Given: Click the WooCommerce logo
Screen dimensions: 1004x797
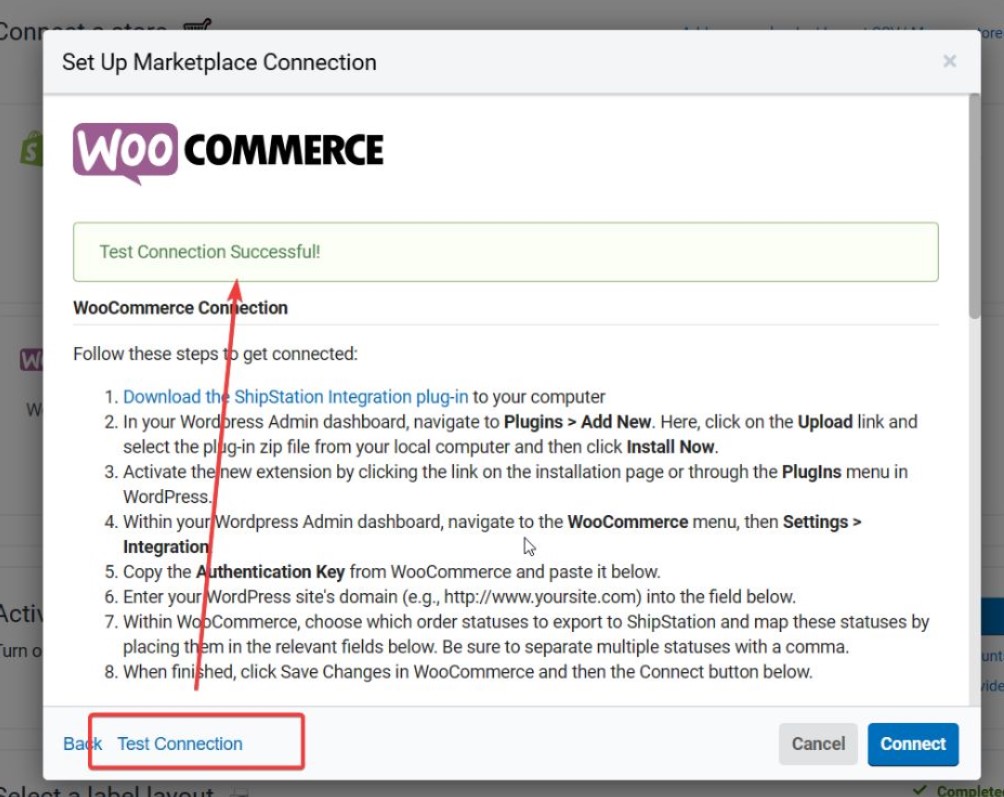Looking at the screenshot, I should click(228, 151).
